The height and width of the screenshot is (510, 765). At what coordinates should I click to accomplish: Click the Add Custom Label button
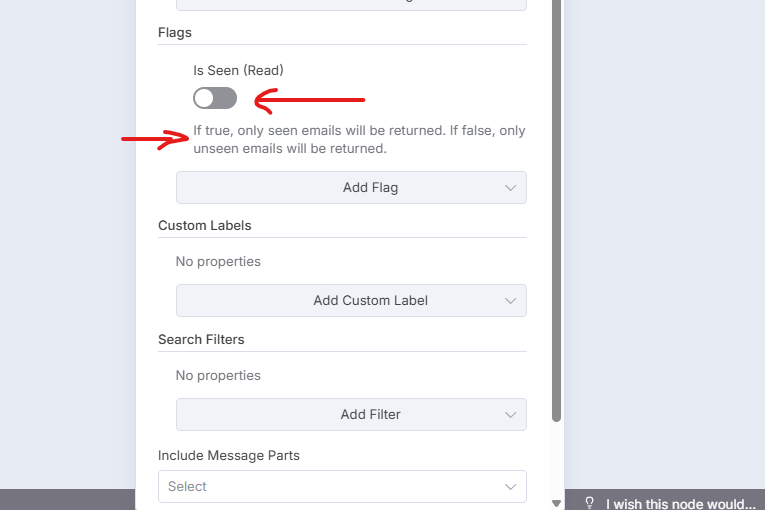(x=351, y=301)
